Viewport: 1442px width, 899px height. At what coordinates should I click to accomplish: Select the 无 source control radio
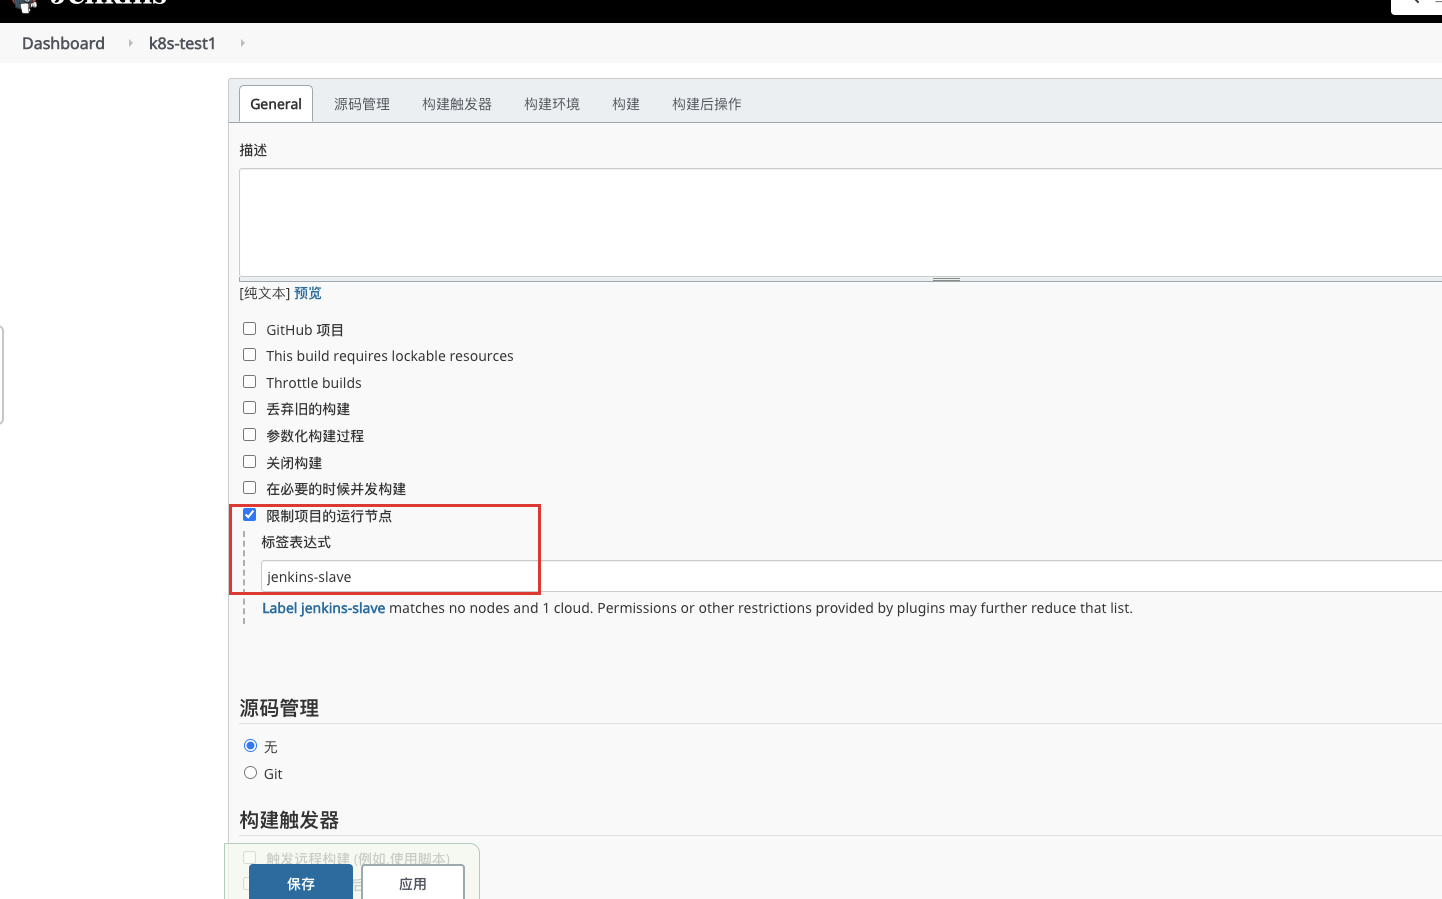250,746
